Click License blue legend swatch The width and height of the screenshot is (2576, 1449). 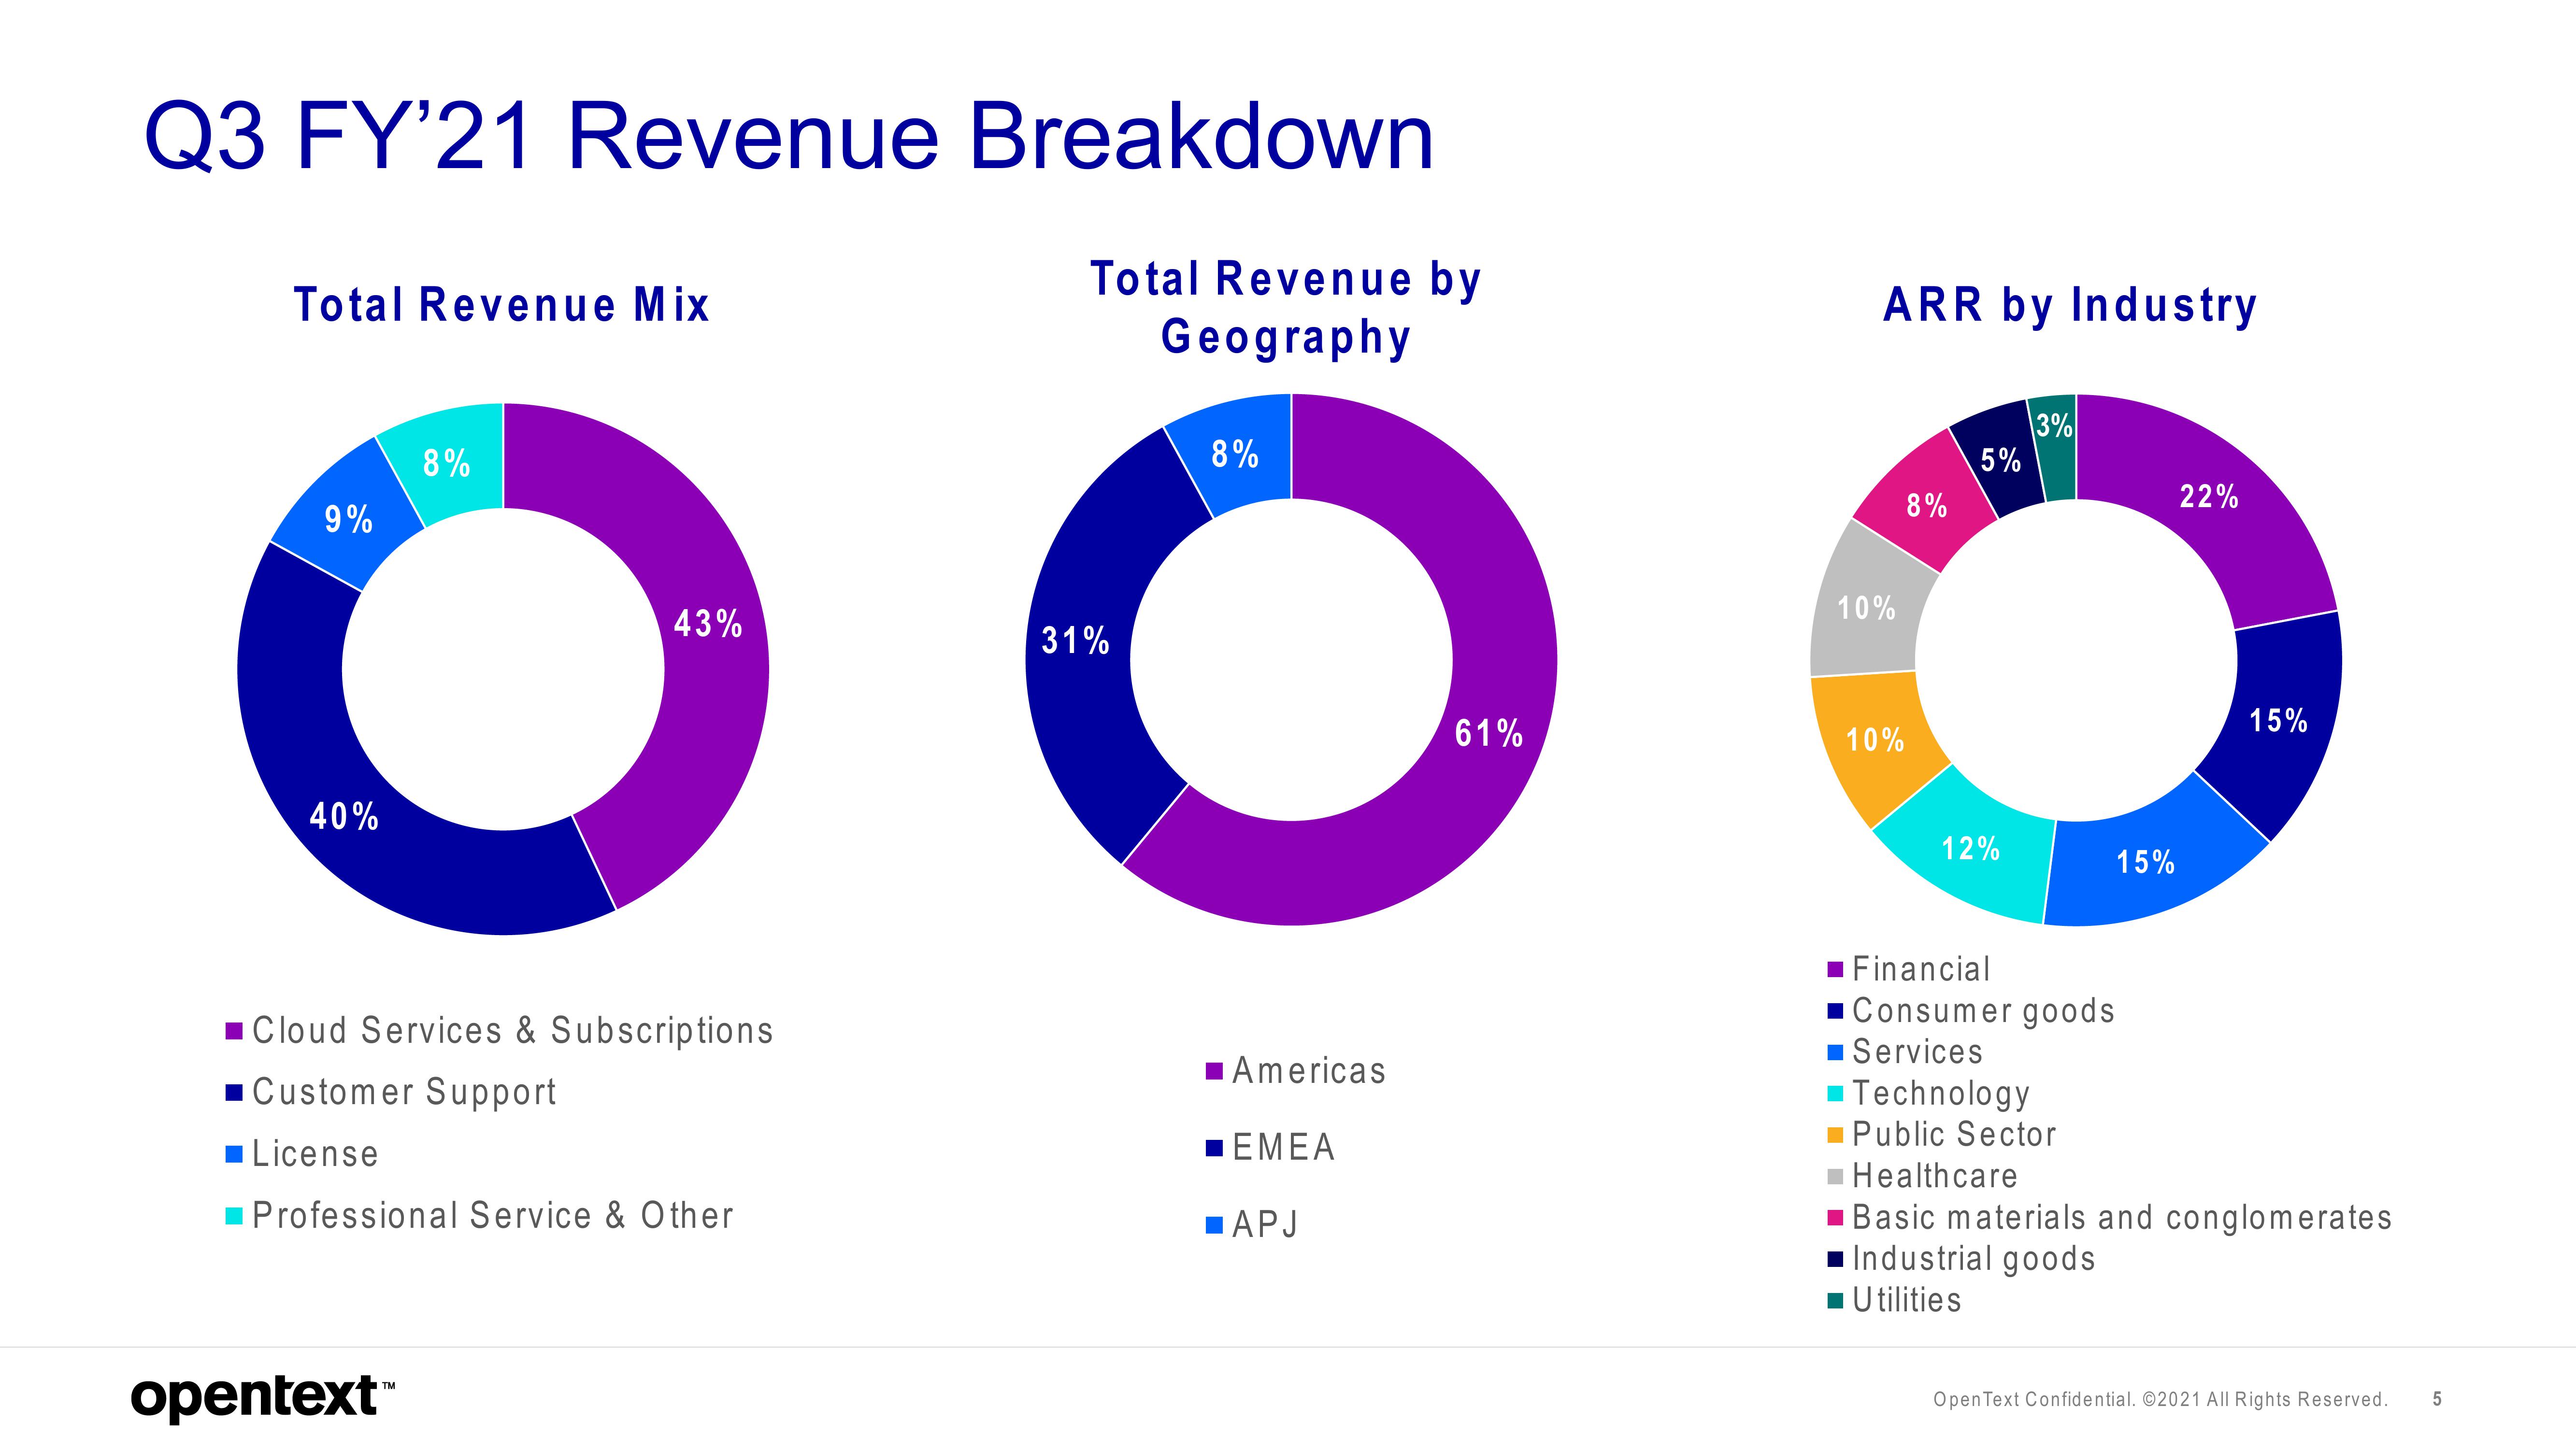coord(234,1155)
